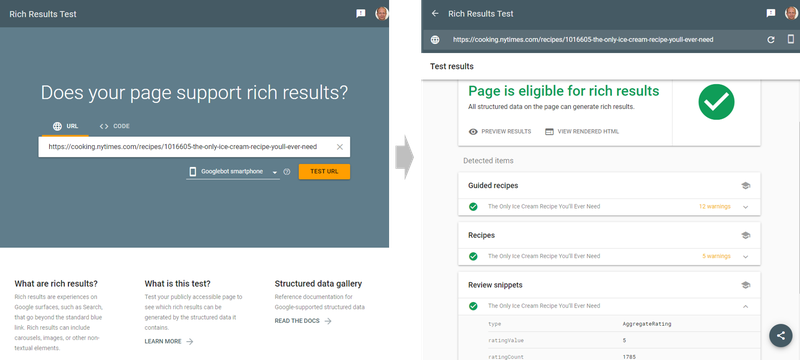Click the Detected items heading
This screenshot has height=360, width=800.
click(488, 161)
